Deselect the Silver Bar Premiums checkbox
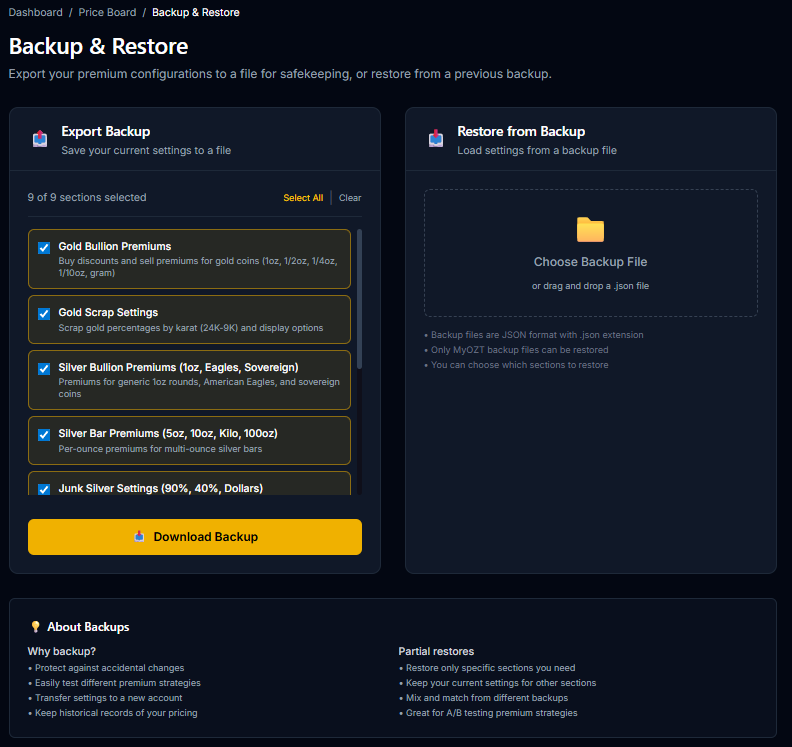 tap(44, 435)
